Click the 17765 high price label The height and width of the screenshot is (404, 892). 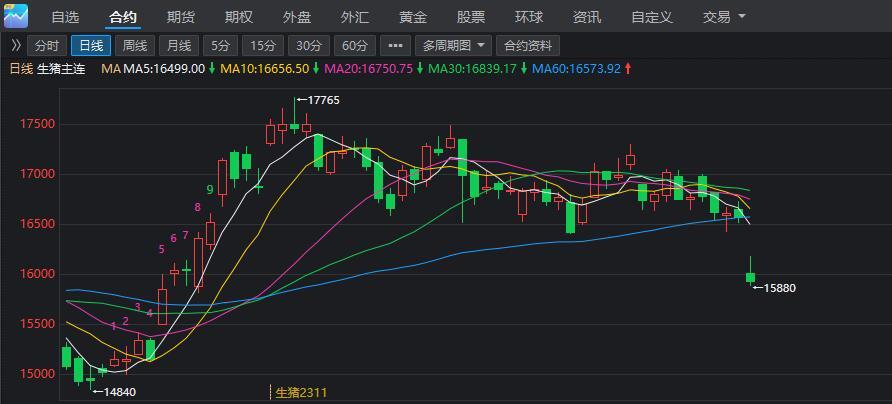323,100
